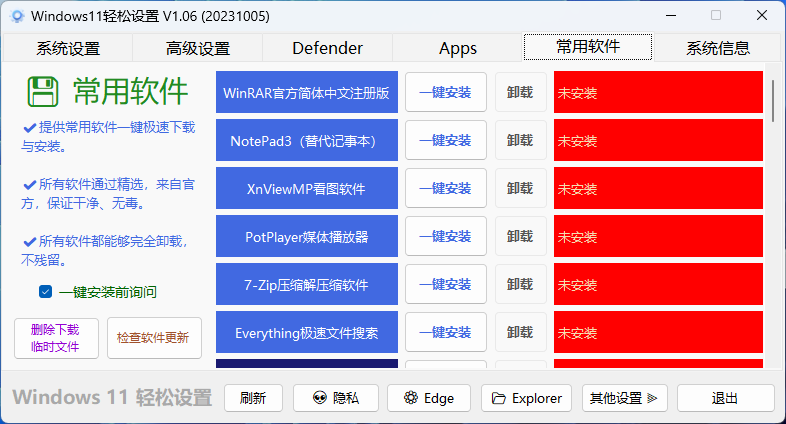Expand 其他设置 menu button
The width and height of the screenshot is (786, 424).
click(x=625, y=398)
